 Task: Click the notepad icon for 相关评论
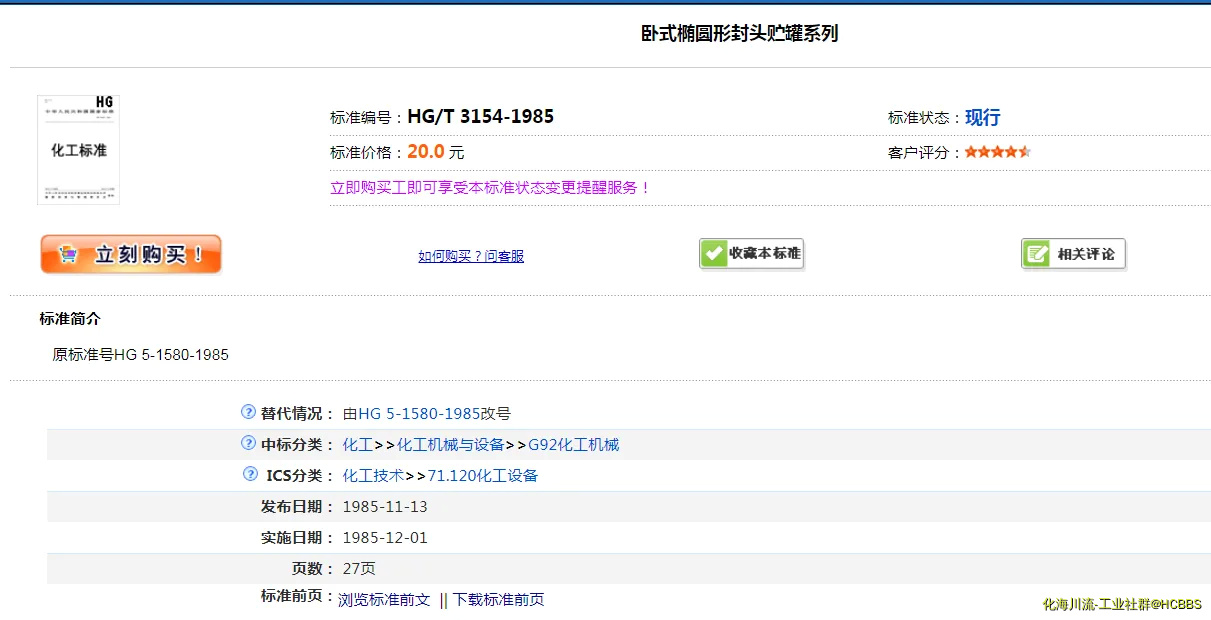1037,254
